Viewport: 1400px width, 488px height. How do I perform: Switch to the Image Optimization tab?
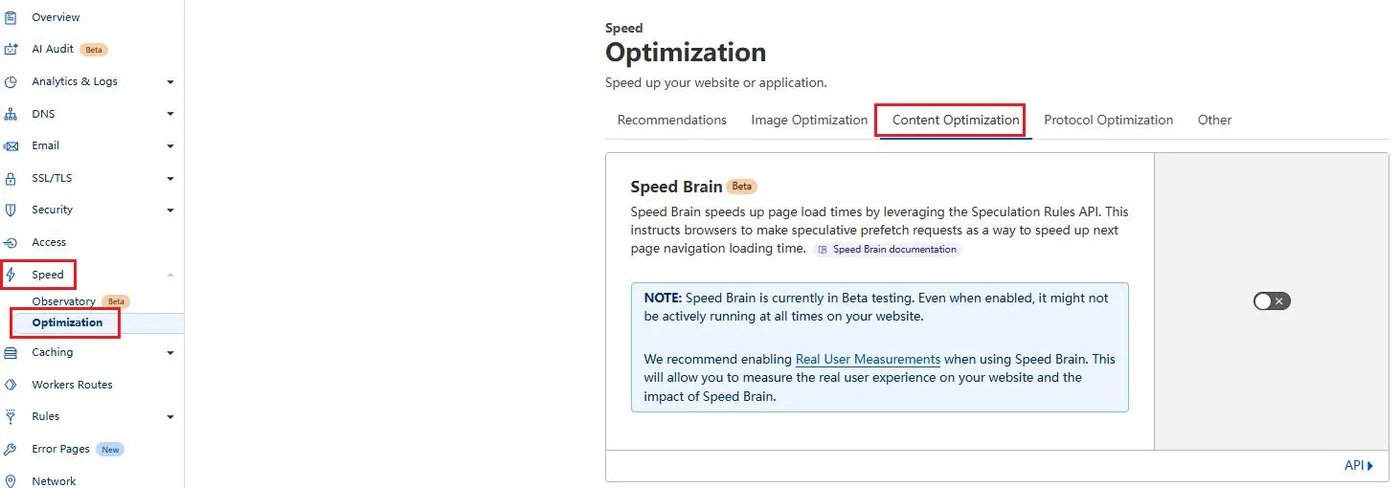pos(809,120)
